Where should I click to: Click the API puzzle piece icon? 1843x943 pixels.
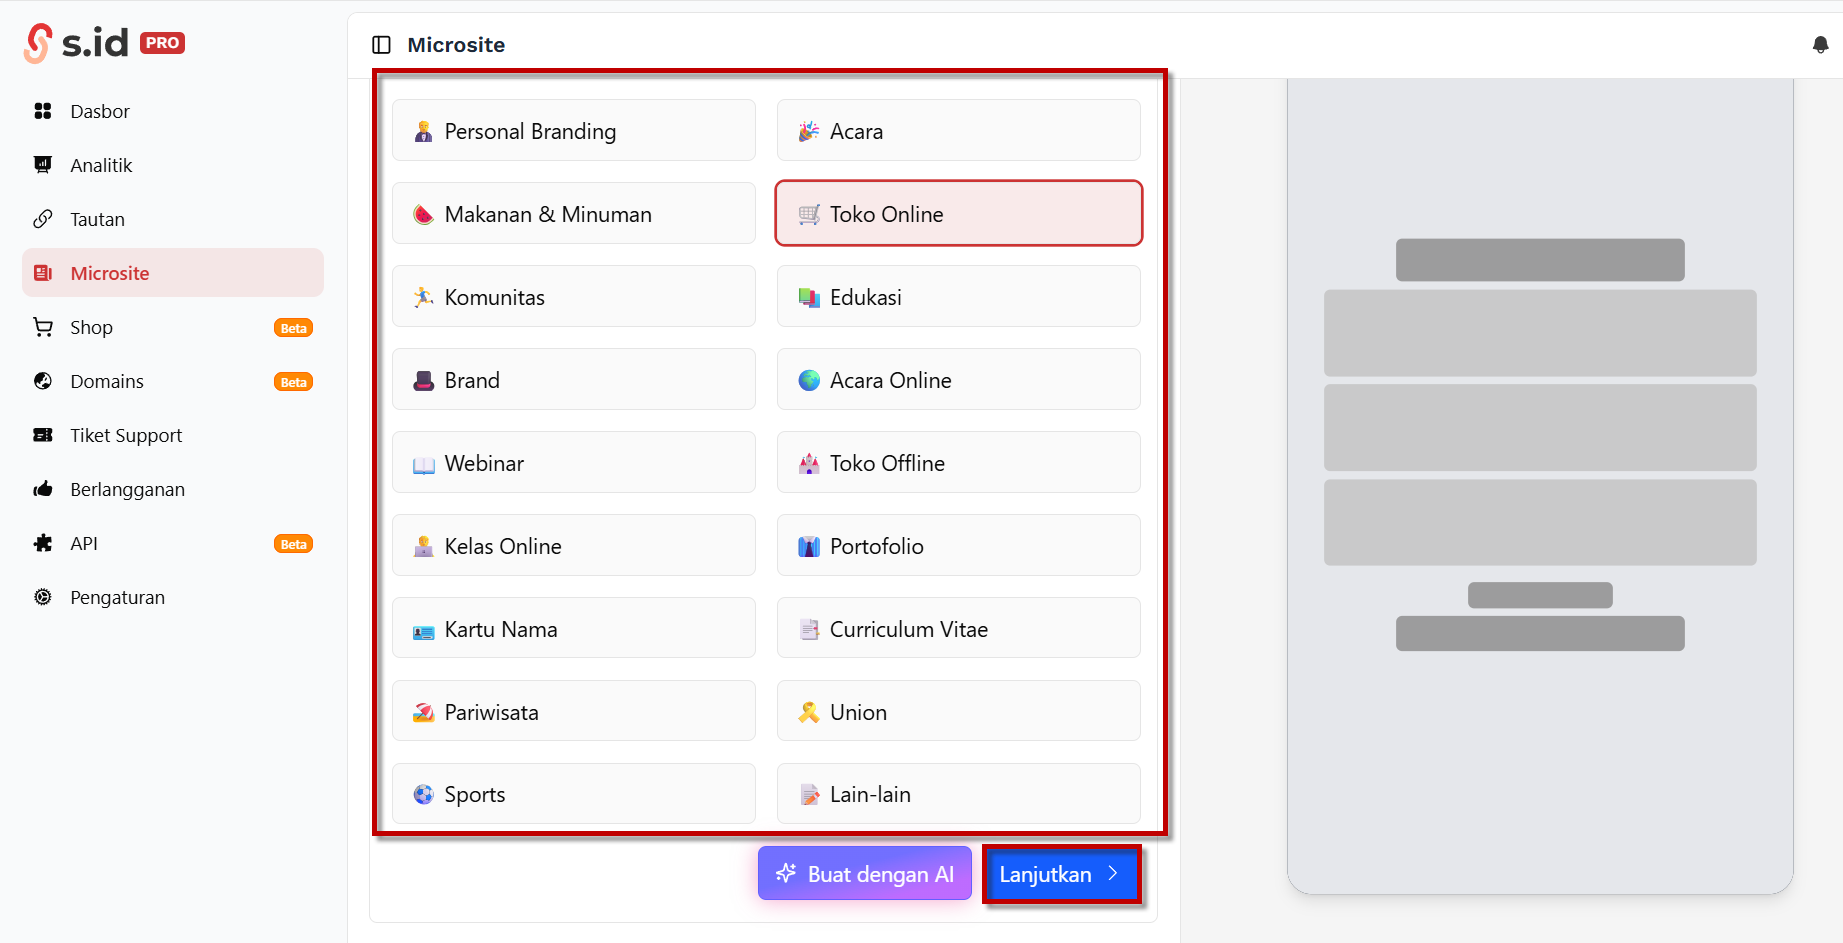43,543
